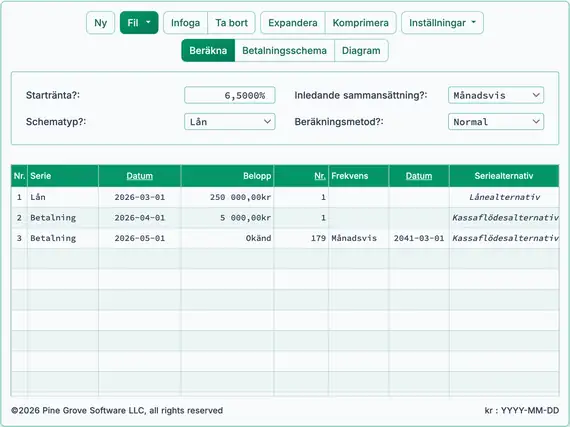
Task: Click the Infoga button
Action: click(185, 23)
